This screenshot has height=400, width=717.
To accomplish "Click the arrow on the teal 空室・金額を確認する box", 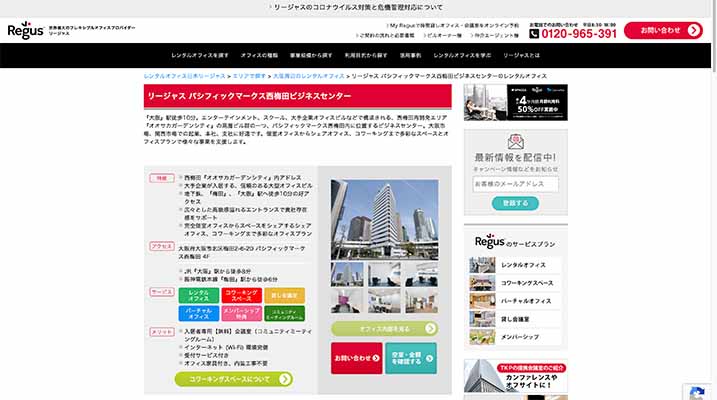I will click(429, 358).
